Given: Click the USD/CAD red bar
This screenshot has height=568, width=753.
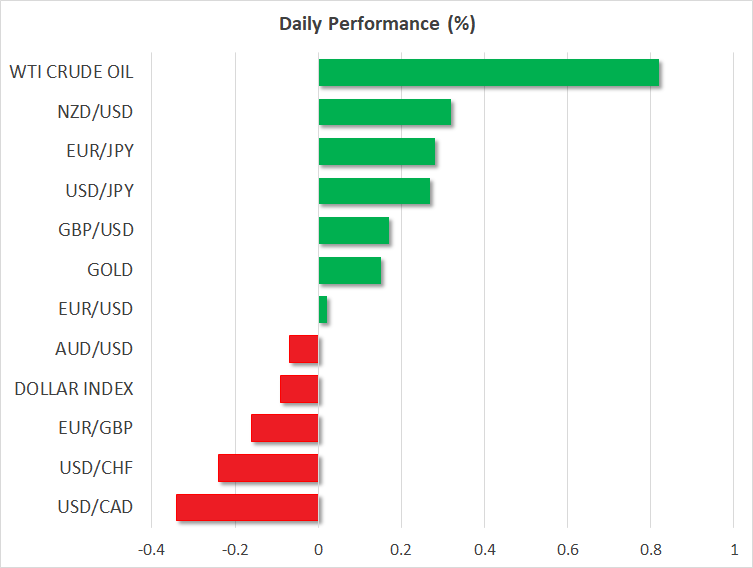Looking at the screenshot, I should point(247,507).
